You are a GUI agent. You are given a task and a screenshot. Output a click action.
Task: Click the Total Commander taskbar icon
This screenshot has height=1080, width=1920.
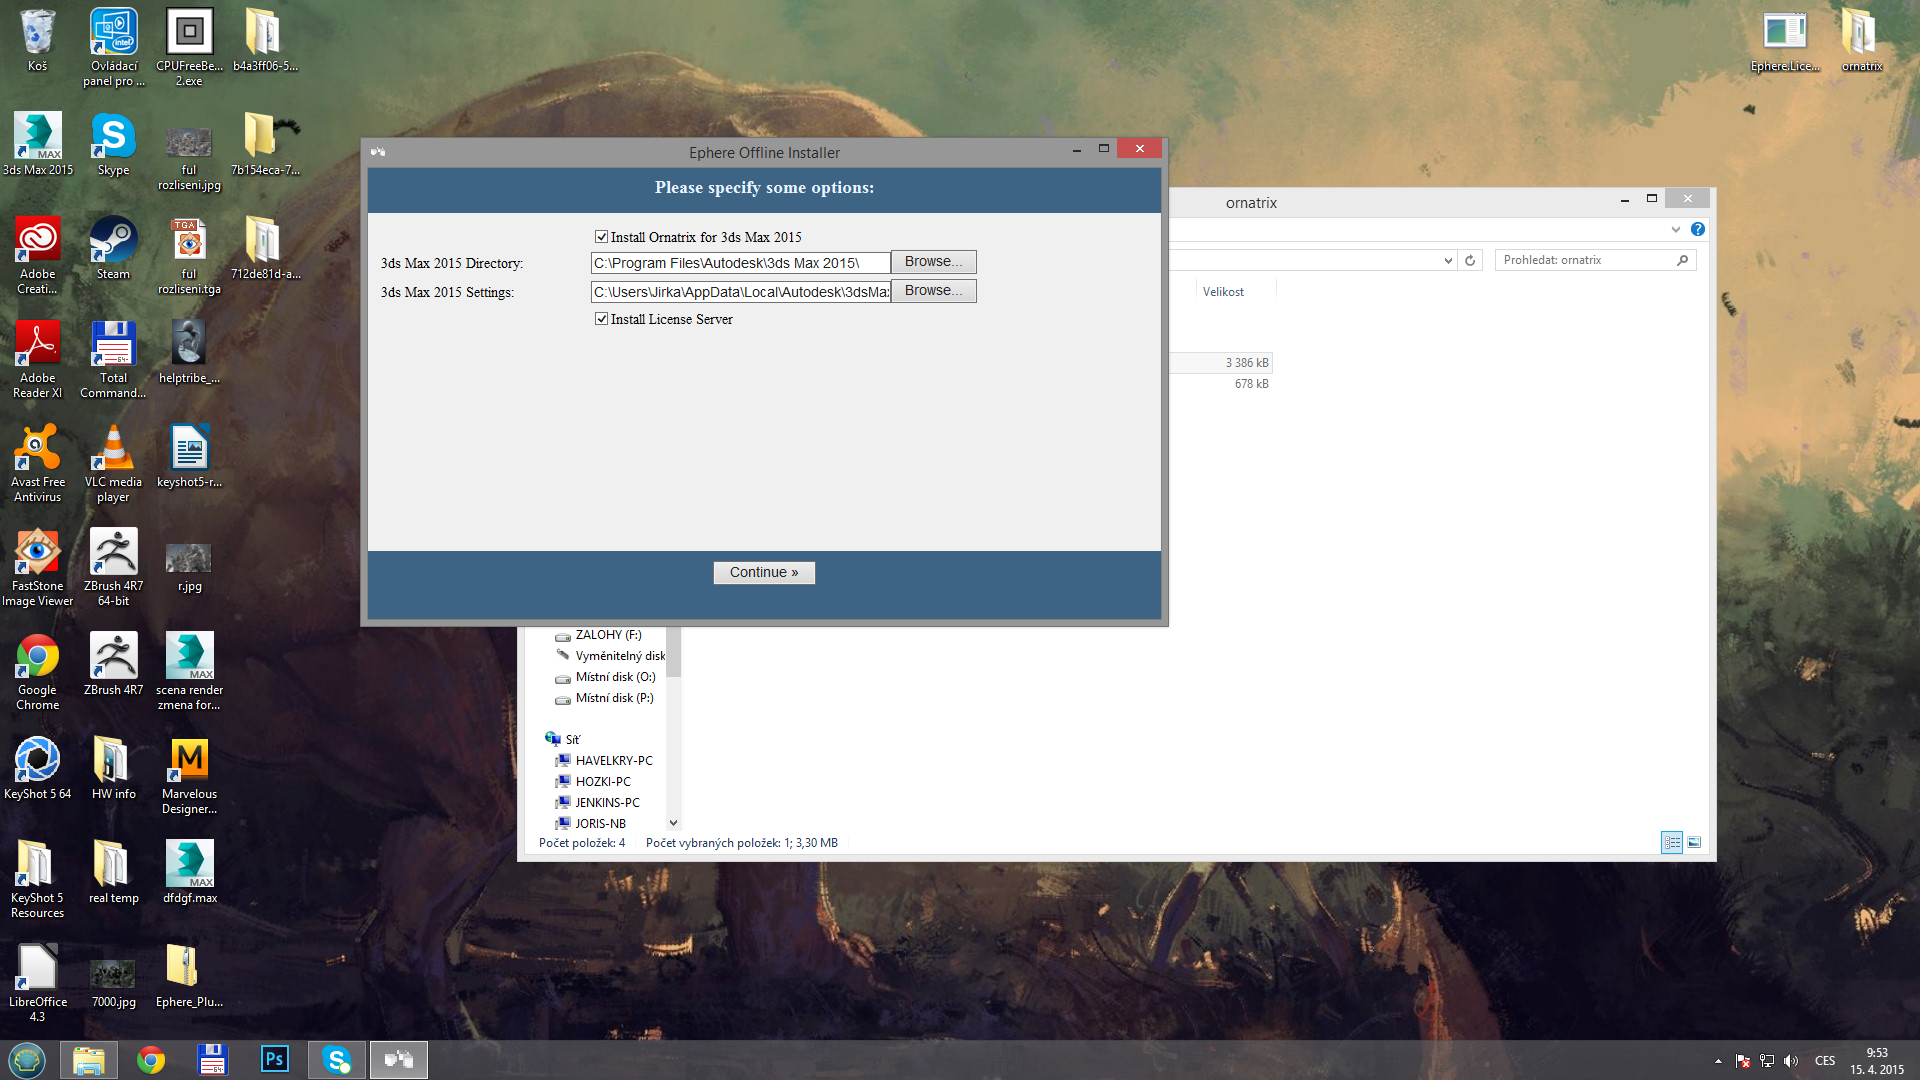point(212,1060)
